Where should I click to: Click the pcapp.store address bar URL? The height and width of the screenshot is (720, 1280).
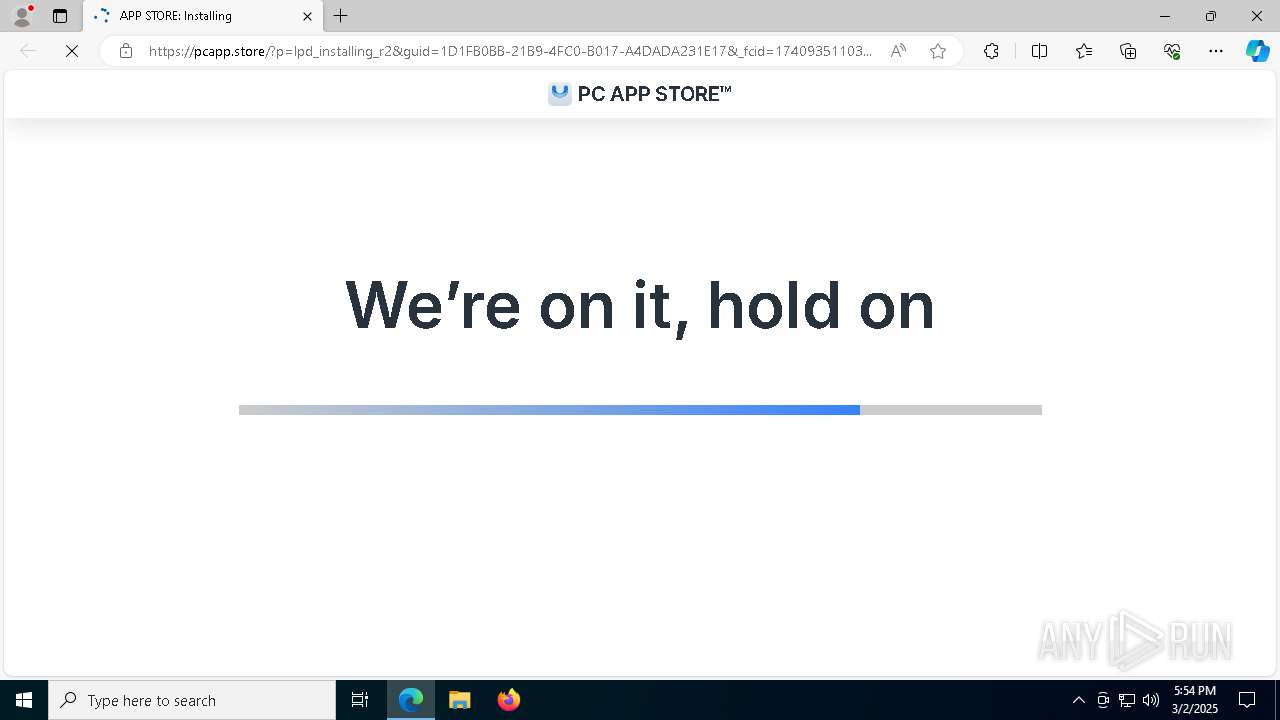point(510,51)
